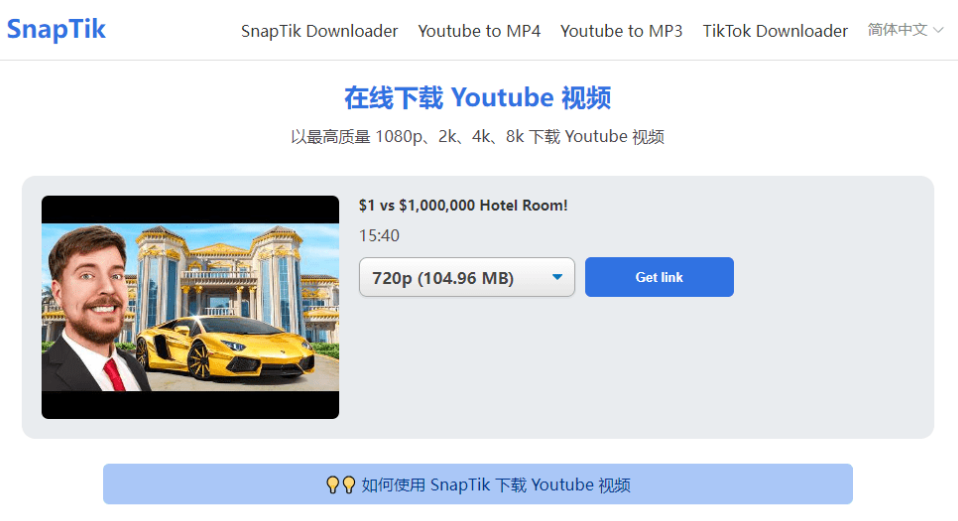
Task: Click the heading 在线下载 Youtube 视频
Action: click(478, 98)
